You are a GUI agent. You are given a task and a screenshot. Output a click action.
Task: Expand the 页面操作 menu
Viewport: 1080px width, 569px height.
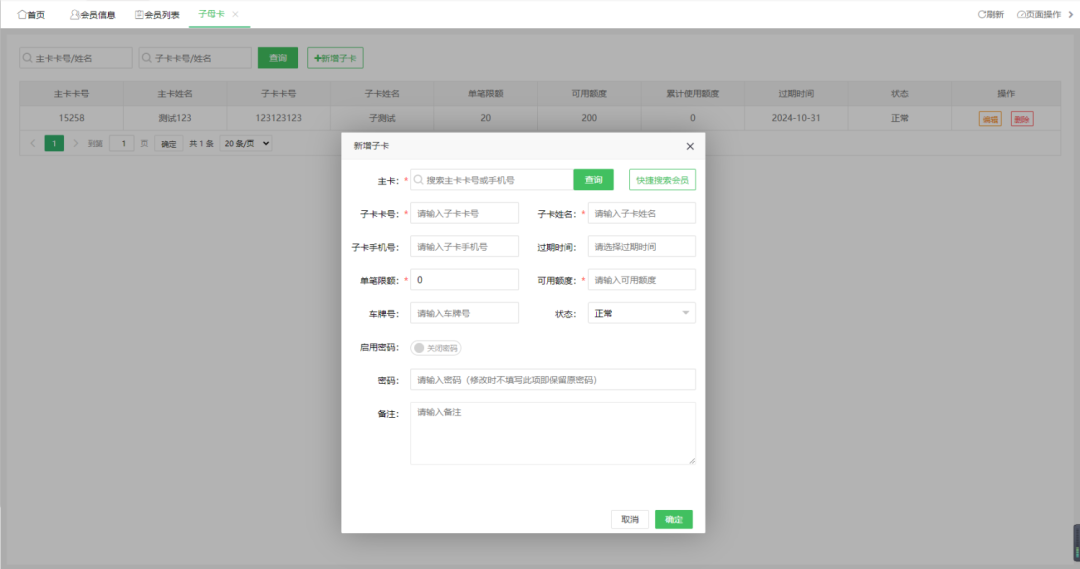[x=1039, y=15]
